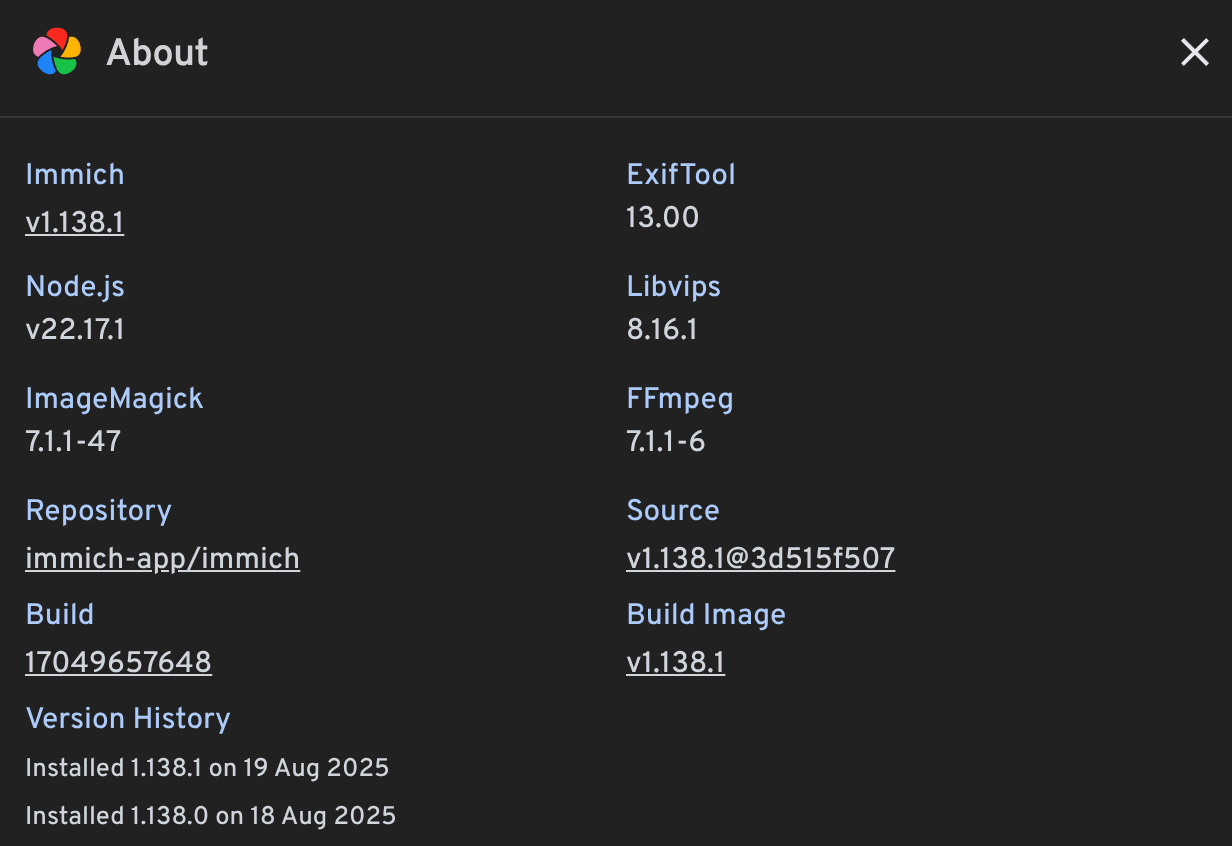Click the FFmpeg version 7.1.1-6 value
This screenshot has height=846, width=1232.
665,441
